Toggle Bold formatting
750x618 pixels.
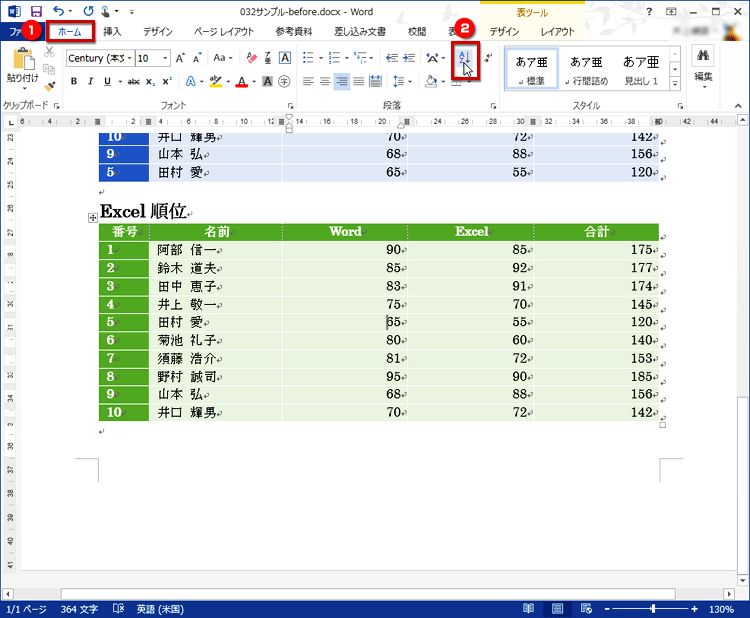[x=74, y=82]
